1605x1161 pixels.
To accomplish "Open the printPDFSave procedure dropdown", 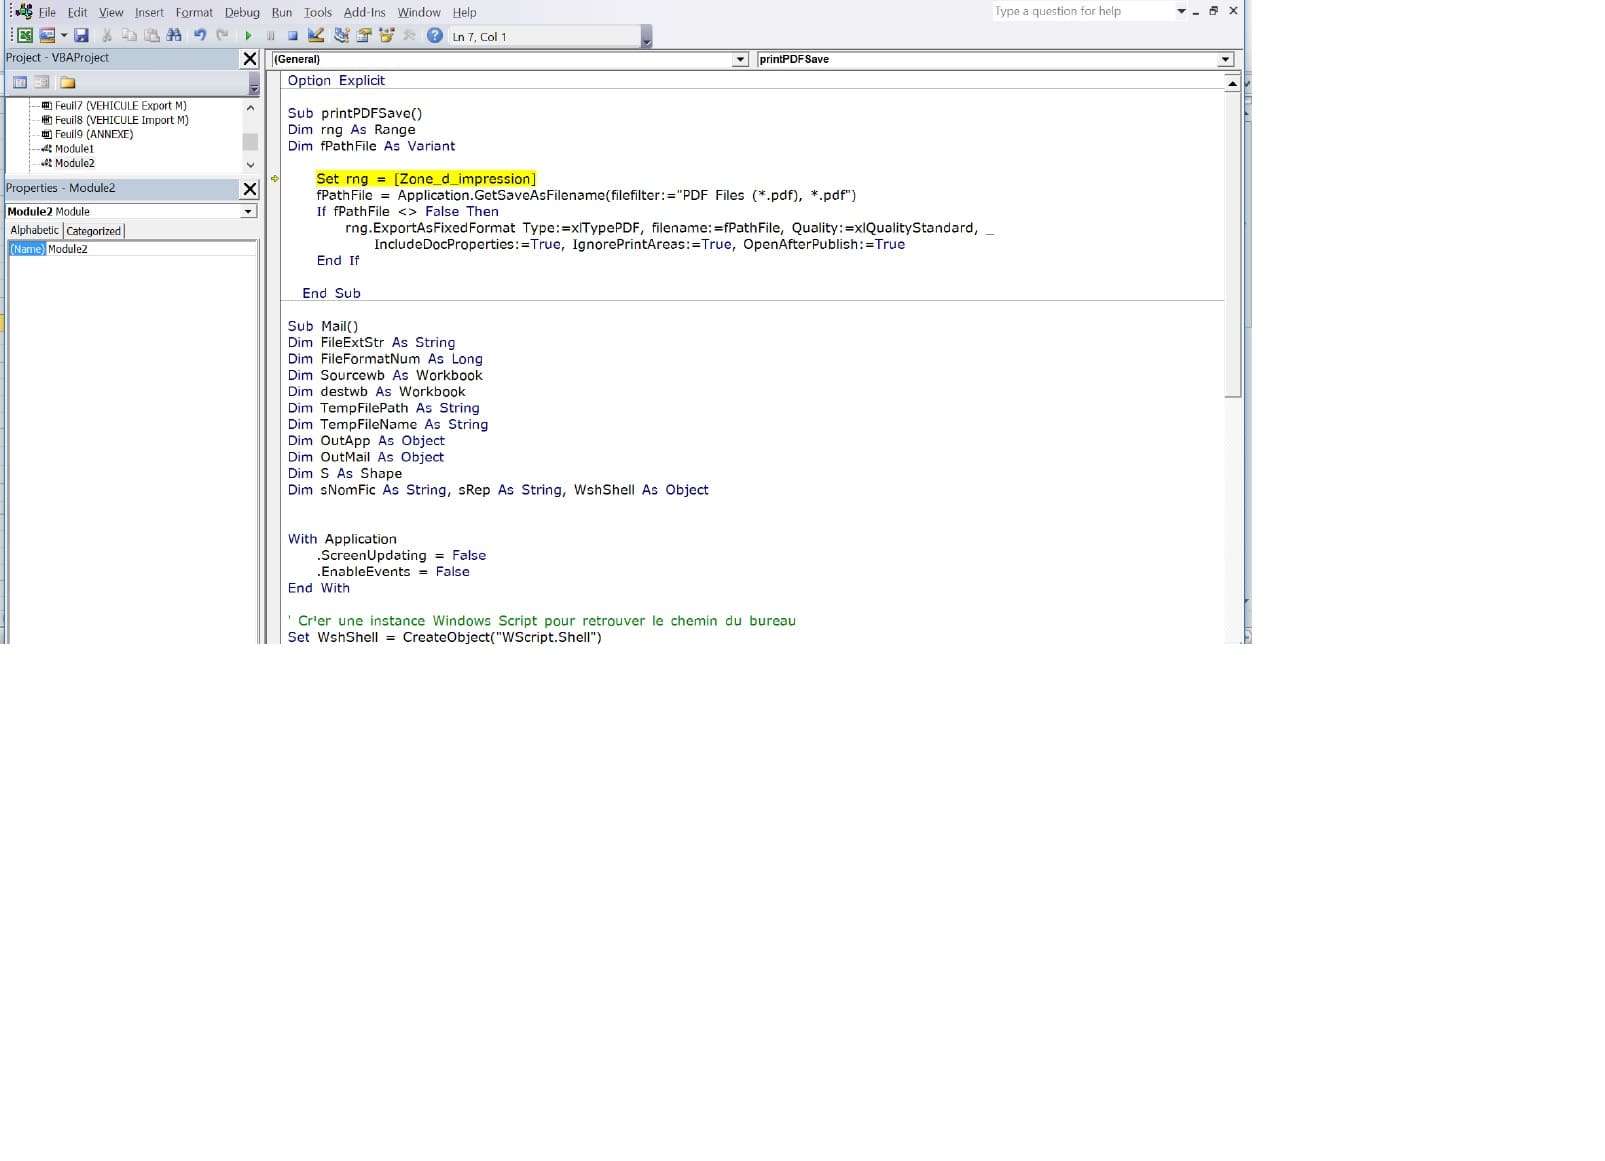I will (x=1226, y=59).
